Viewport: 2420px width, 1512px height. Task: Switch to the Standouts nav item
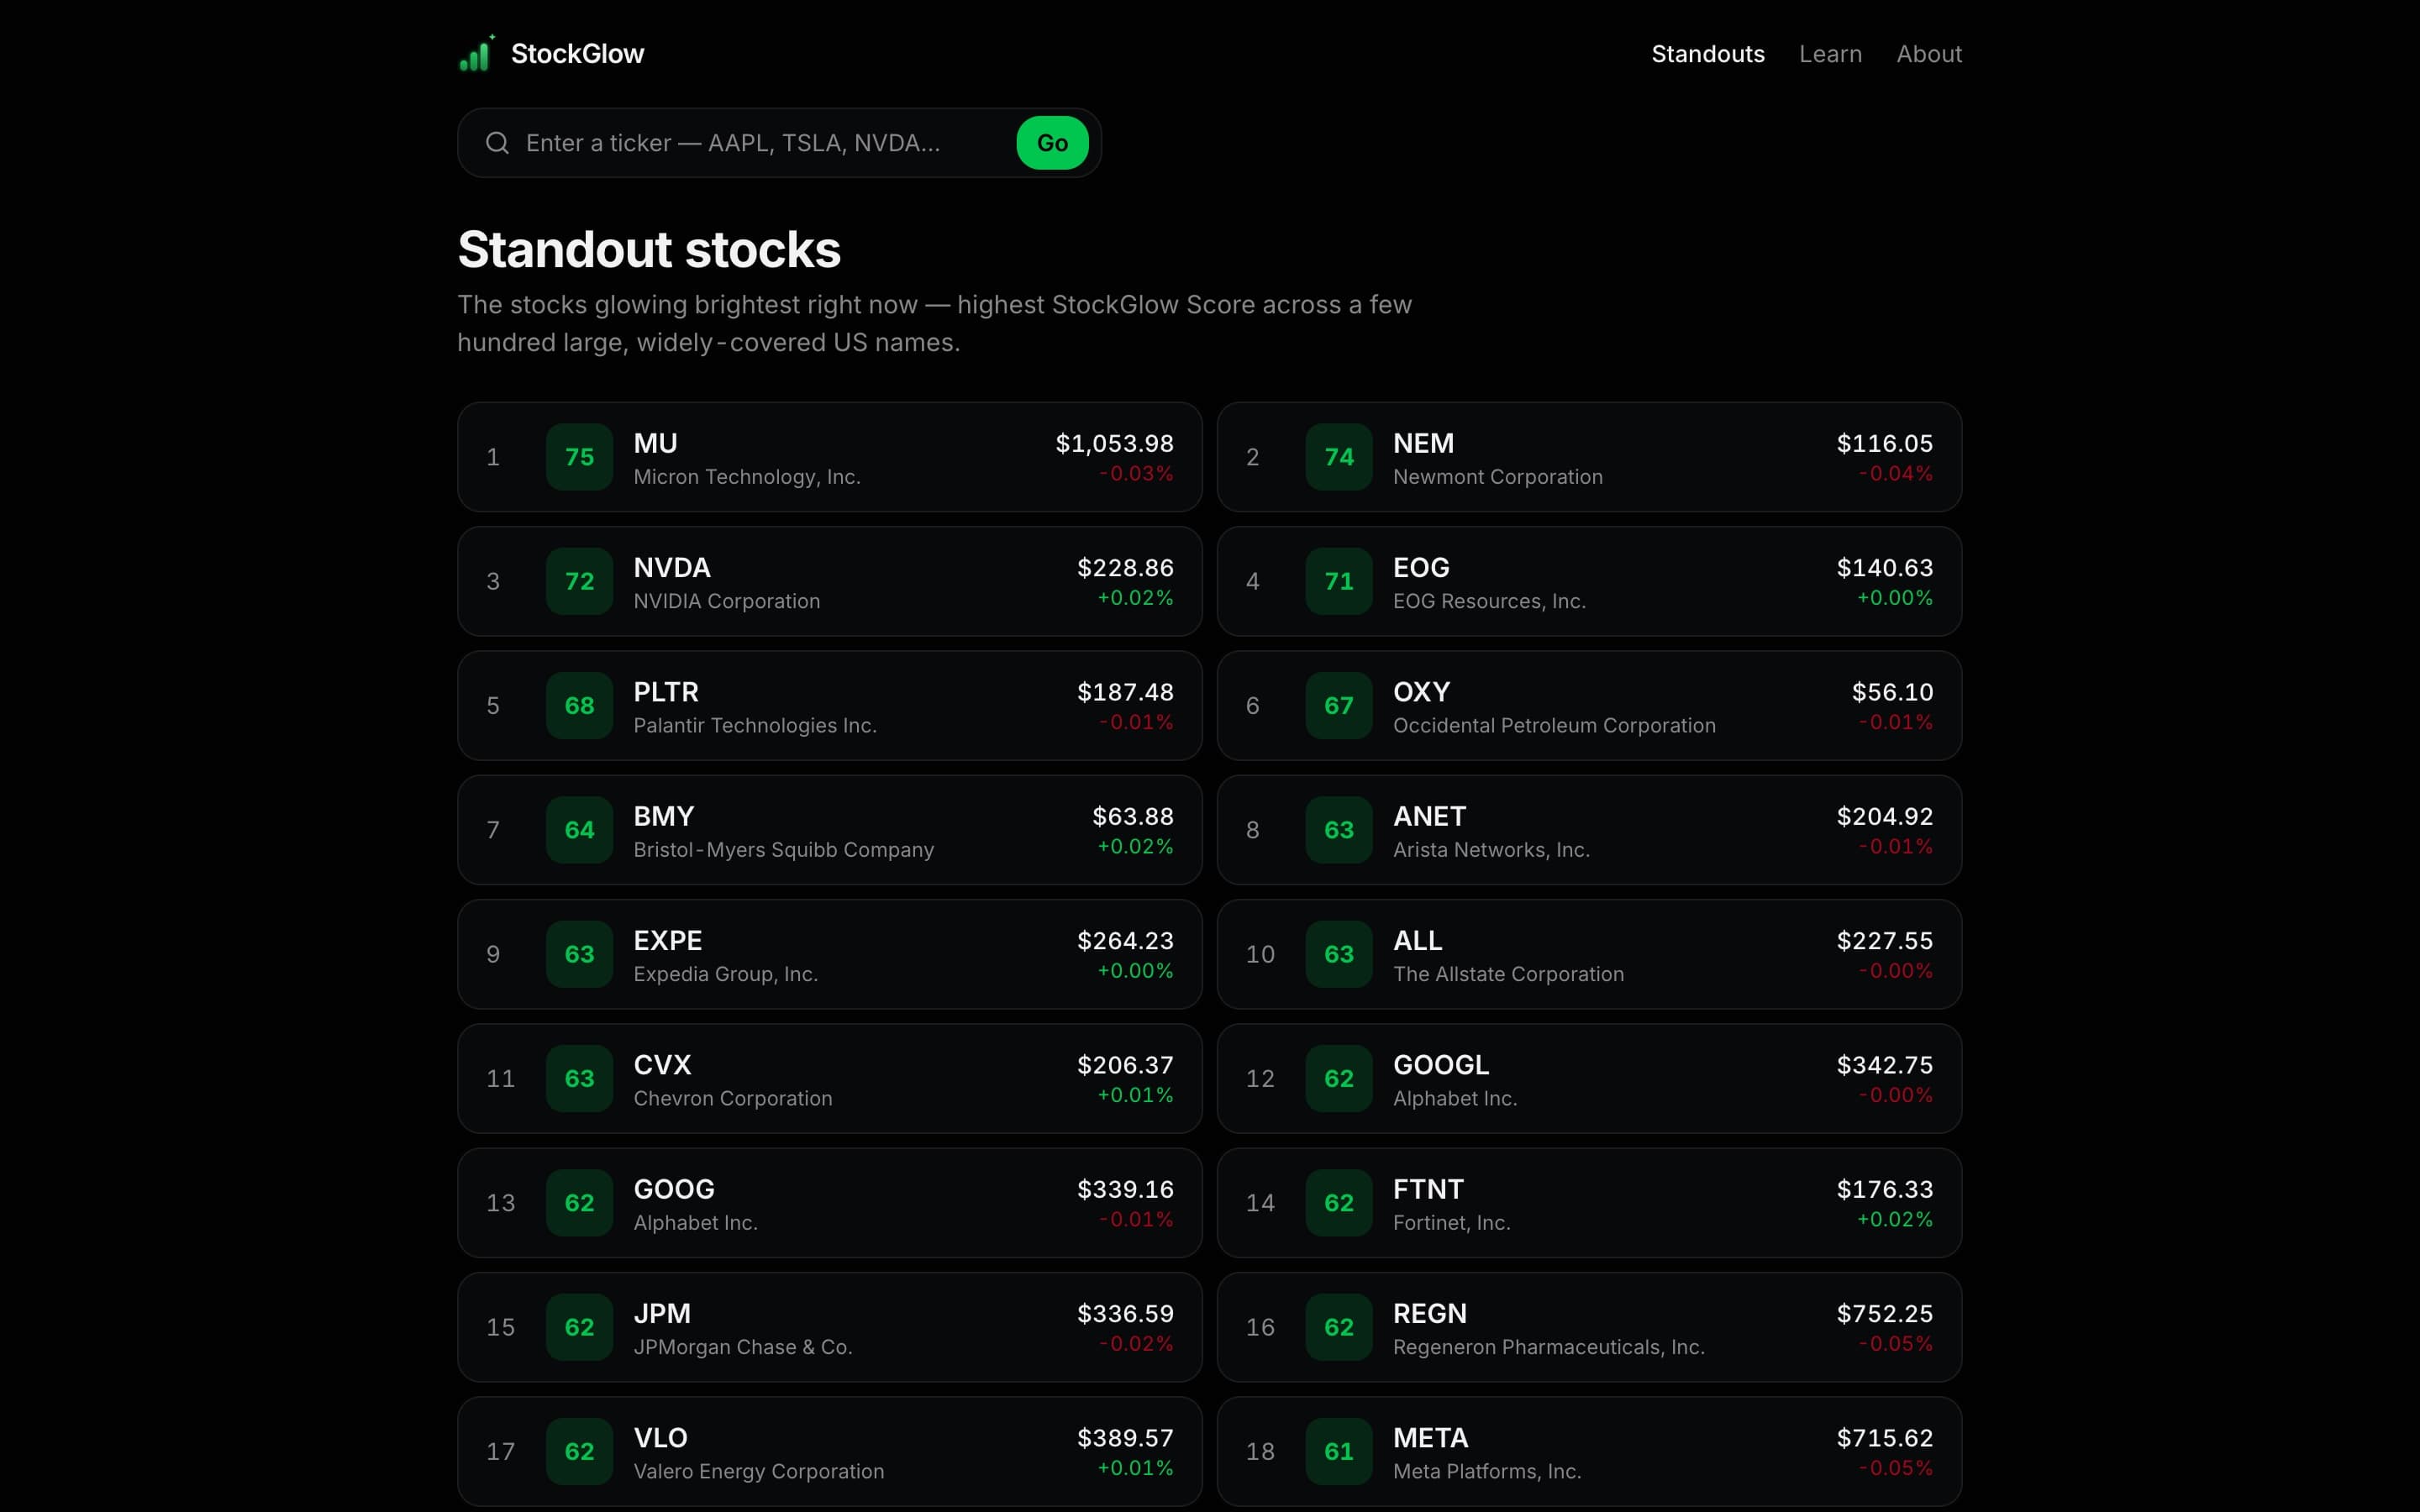(x=1707, y=54)
